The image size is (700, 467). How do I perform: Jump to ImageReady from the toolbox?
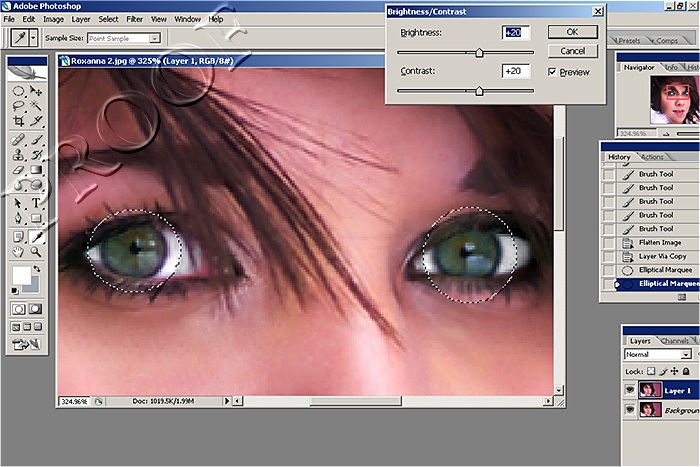point(26,344)
